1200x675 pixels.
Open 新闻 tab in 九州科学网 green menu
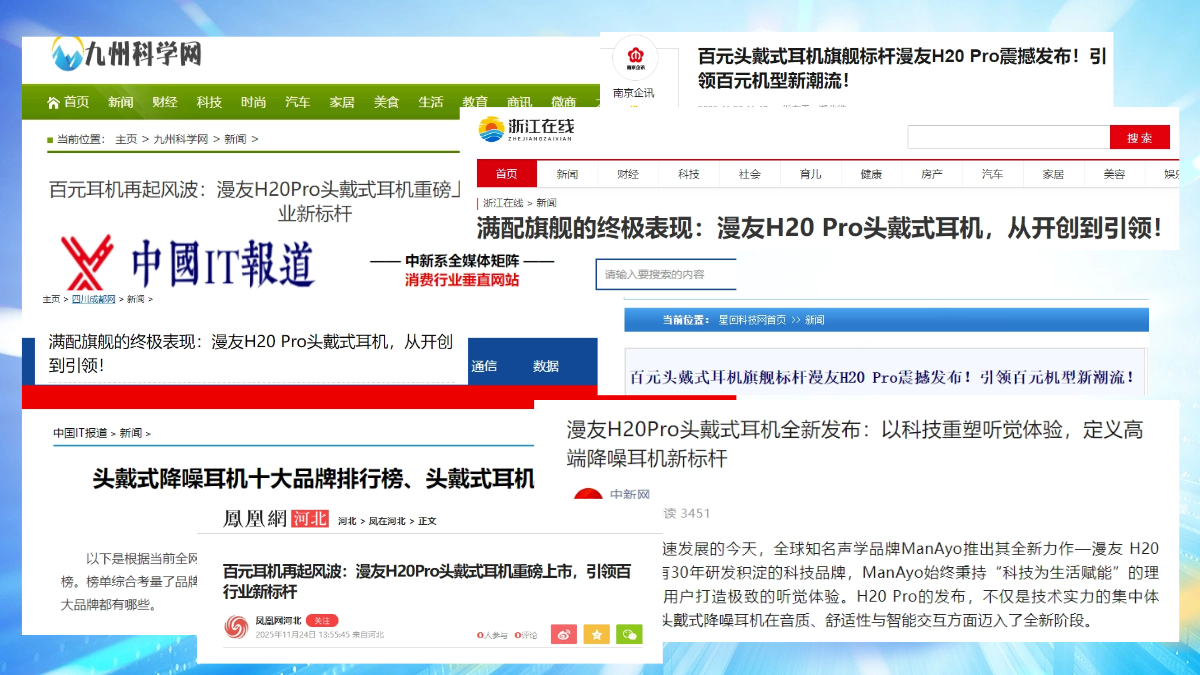pos(121,102)
